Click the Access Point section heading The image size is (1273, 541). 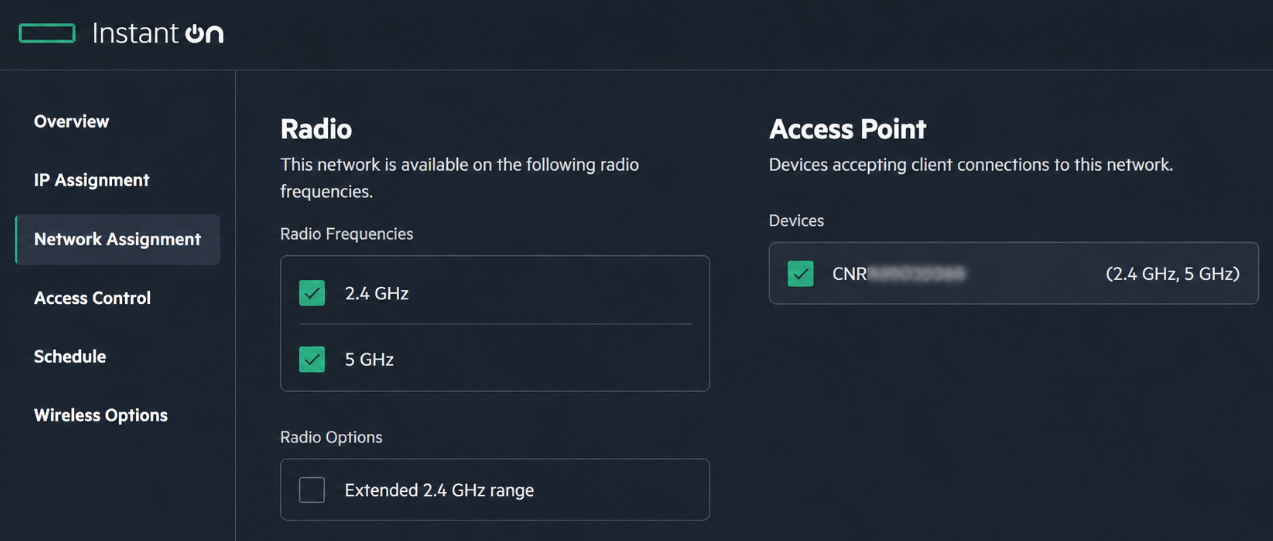click(847, 129)
